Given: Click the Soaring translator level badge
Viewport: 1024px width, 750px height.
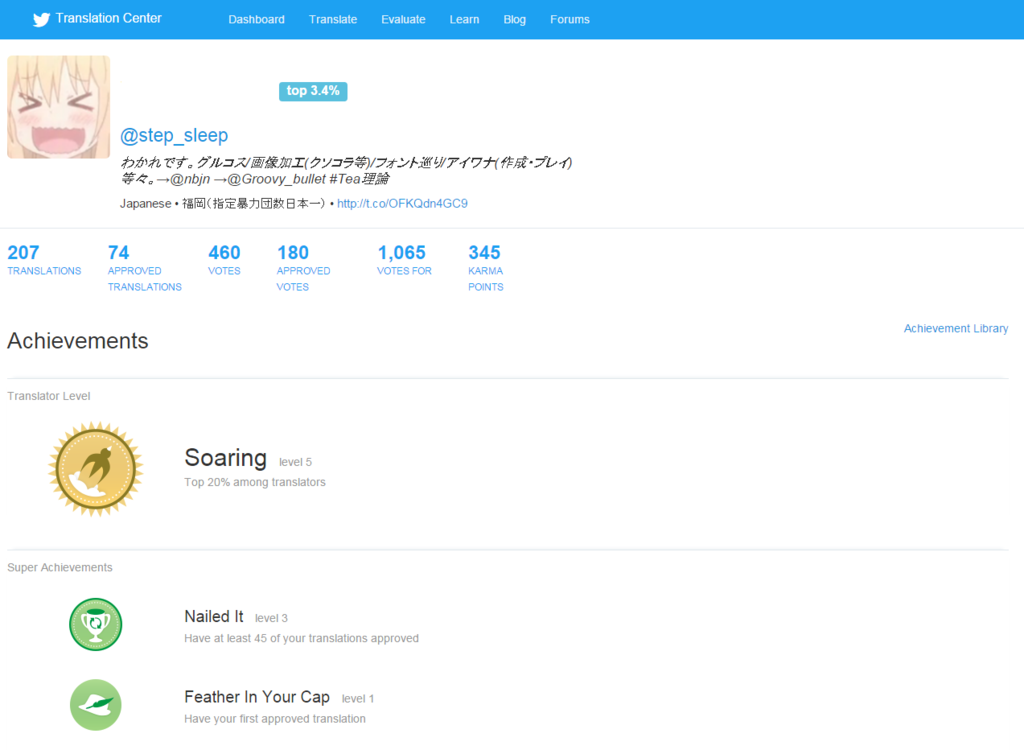Looking at the screenshot, I should pos(95,469).
